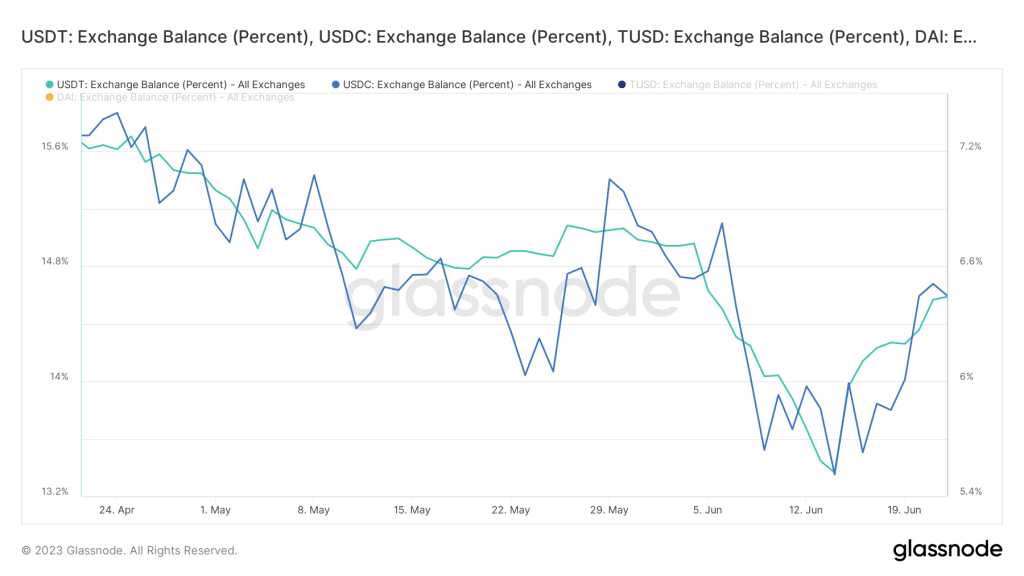This screenshot has height=576, width=1024.
Task: Click the glassnode logo in the footer
Action: 947,549
